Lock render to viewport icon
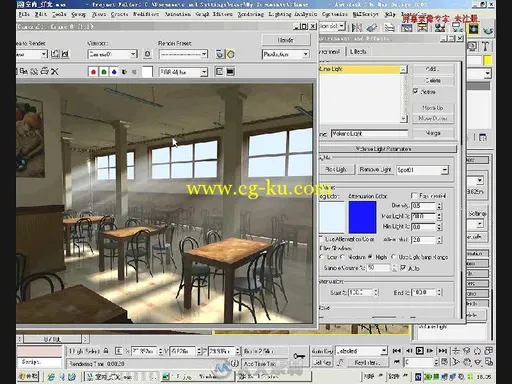The image size is (512, 384). (147, 54)
